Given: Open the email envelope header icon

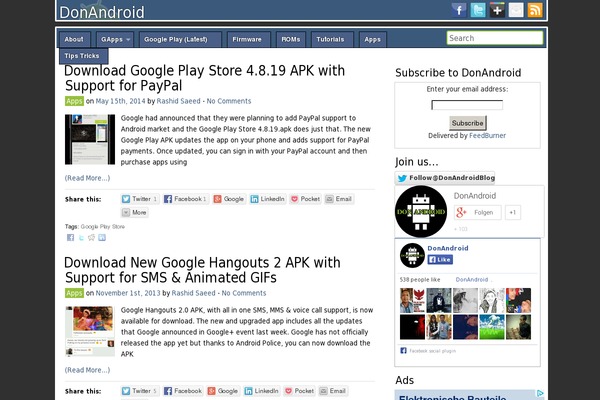Looking at the screenshot, I should click(516, 10).
